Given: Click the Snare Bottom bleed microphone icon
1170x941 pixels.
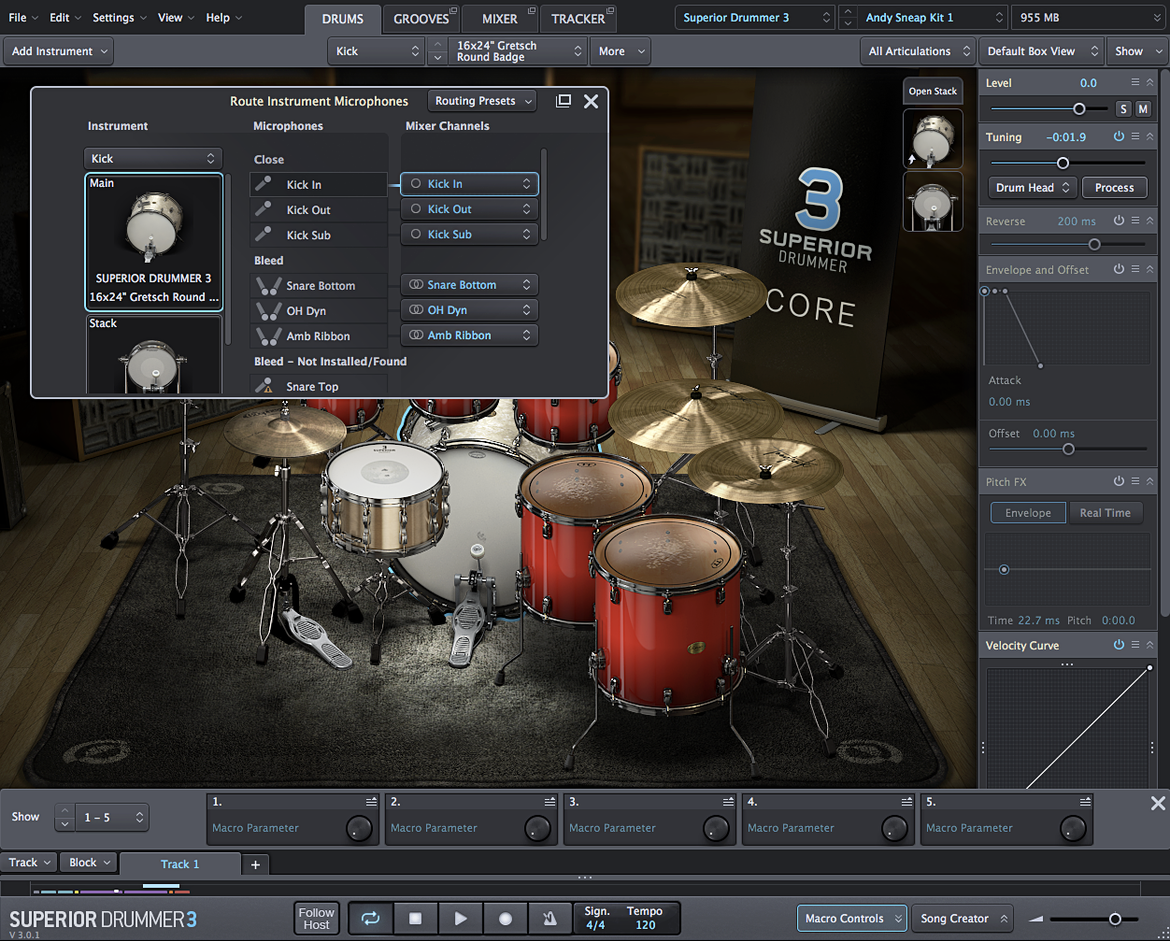Looking at the screenshot, I should 268,285.
